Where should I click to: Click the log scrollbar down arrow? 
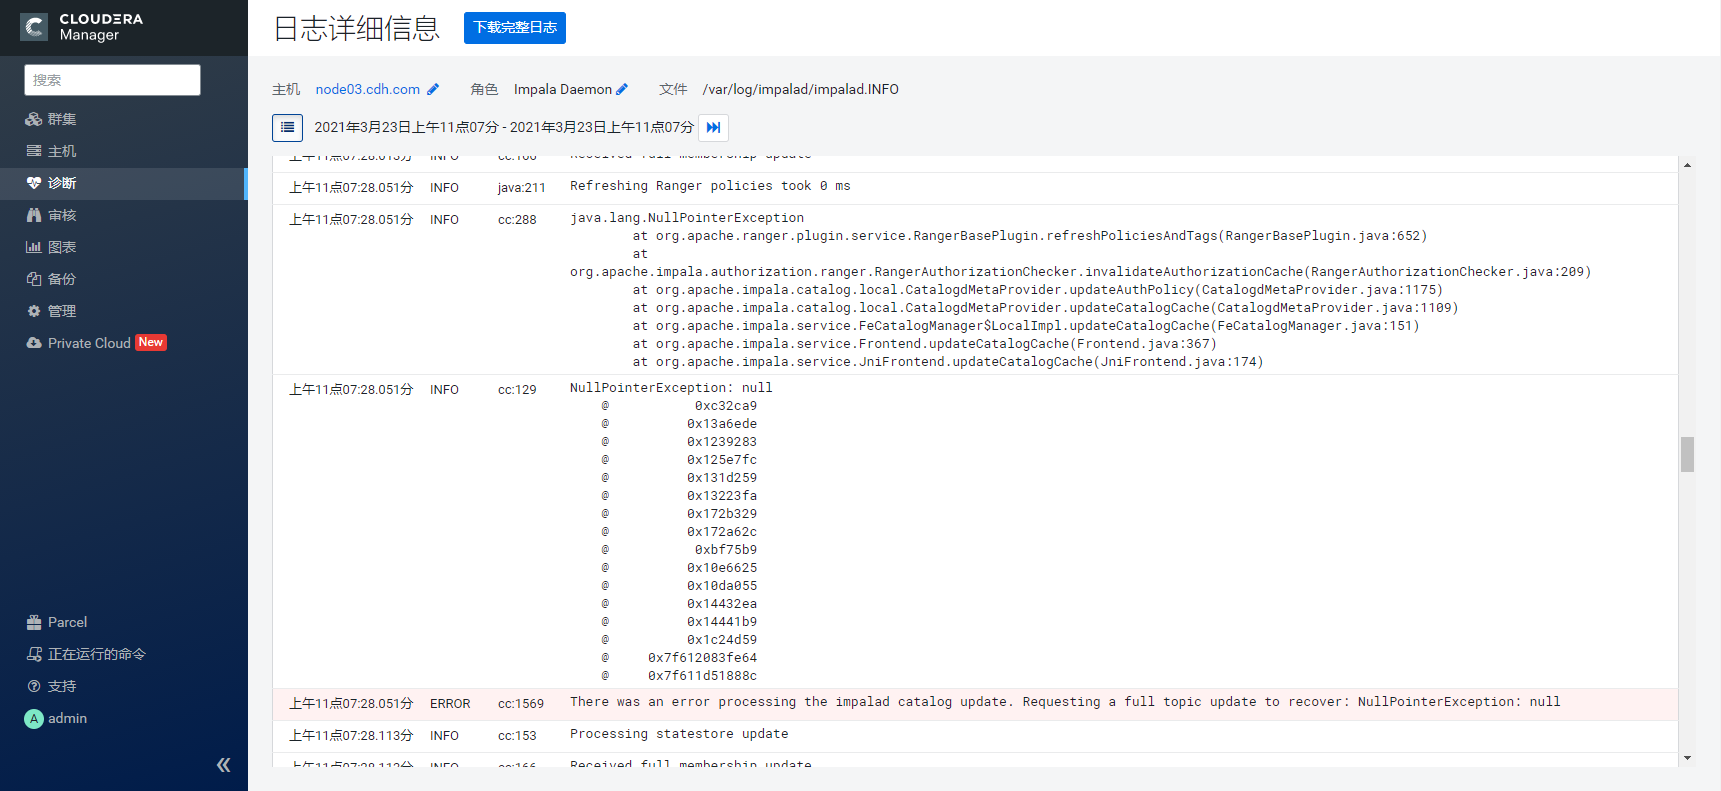pos(1687,758)
